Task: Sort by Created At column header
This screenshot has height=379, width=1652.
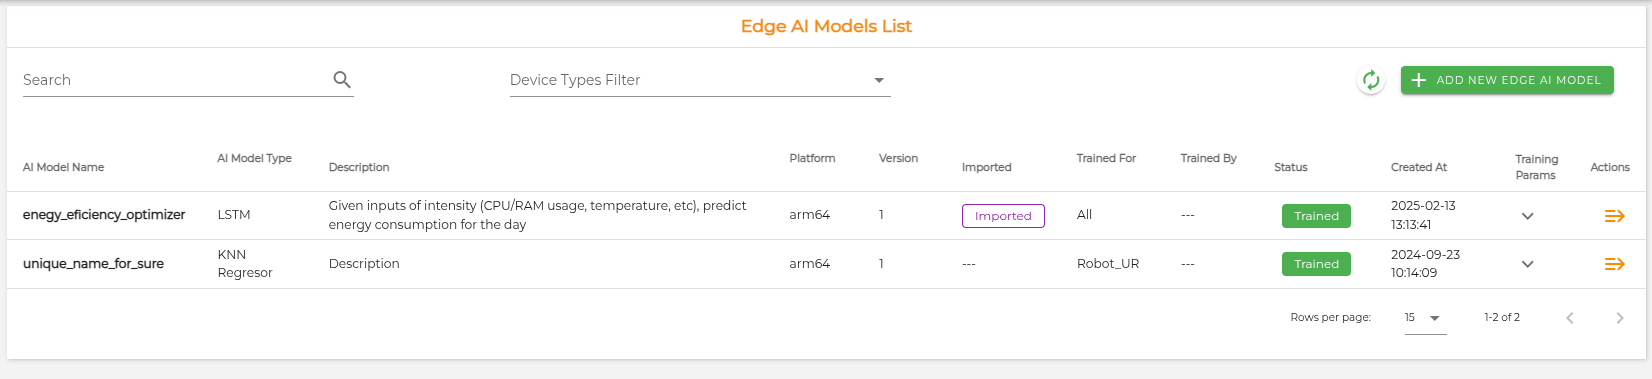Action: [1419, 167]
